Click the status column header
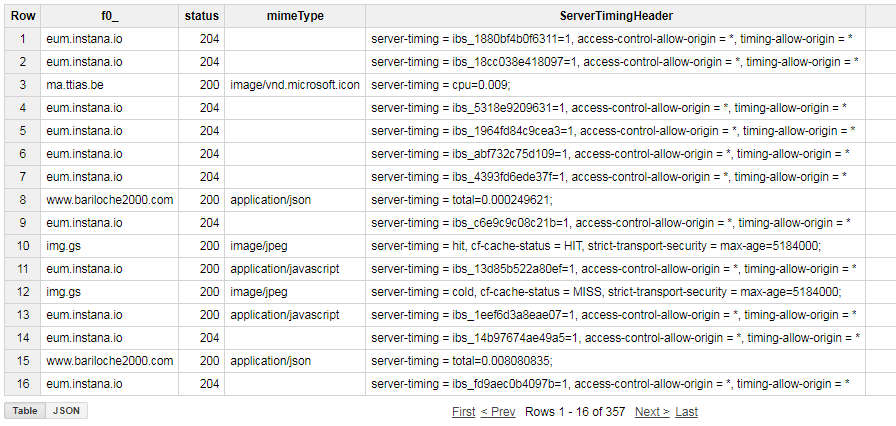896x426 pixels. (202, 16)
